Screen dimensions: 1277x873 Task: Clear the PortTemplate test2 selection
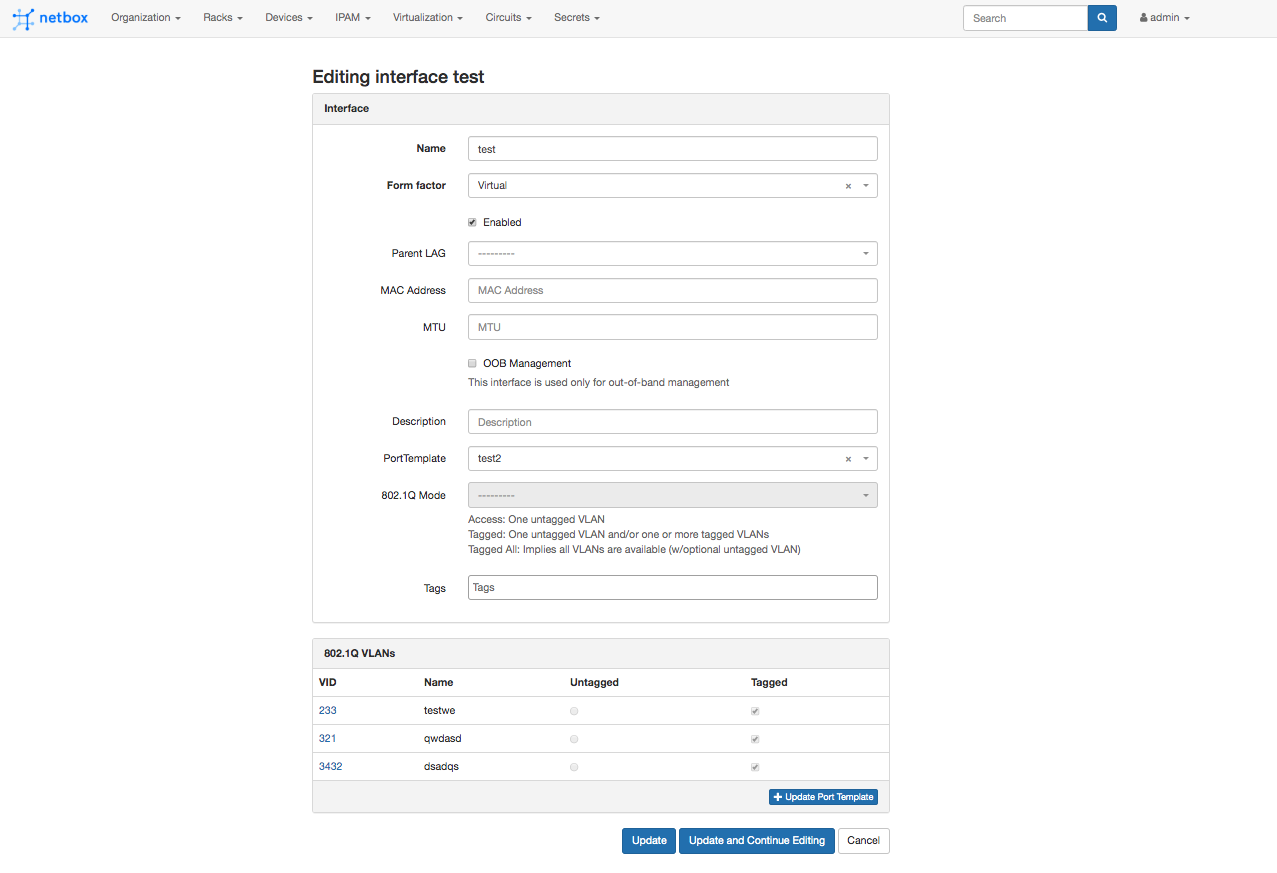(x=848, y=459)
